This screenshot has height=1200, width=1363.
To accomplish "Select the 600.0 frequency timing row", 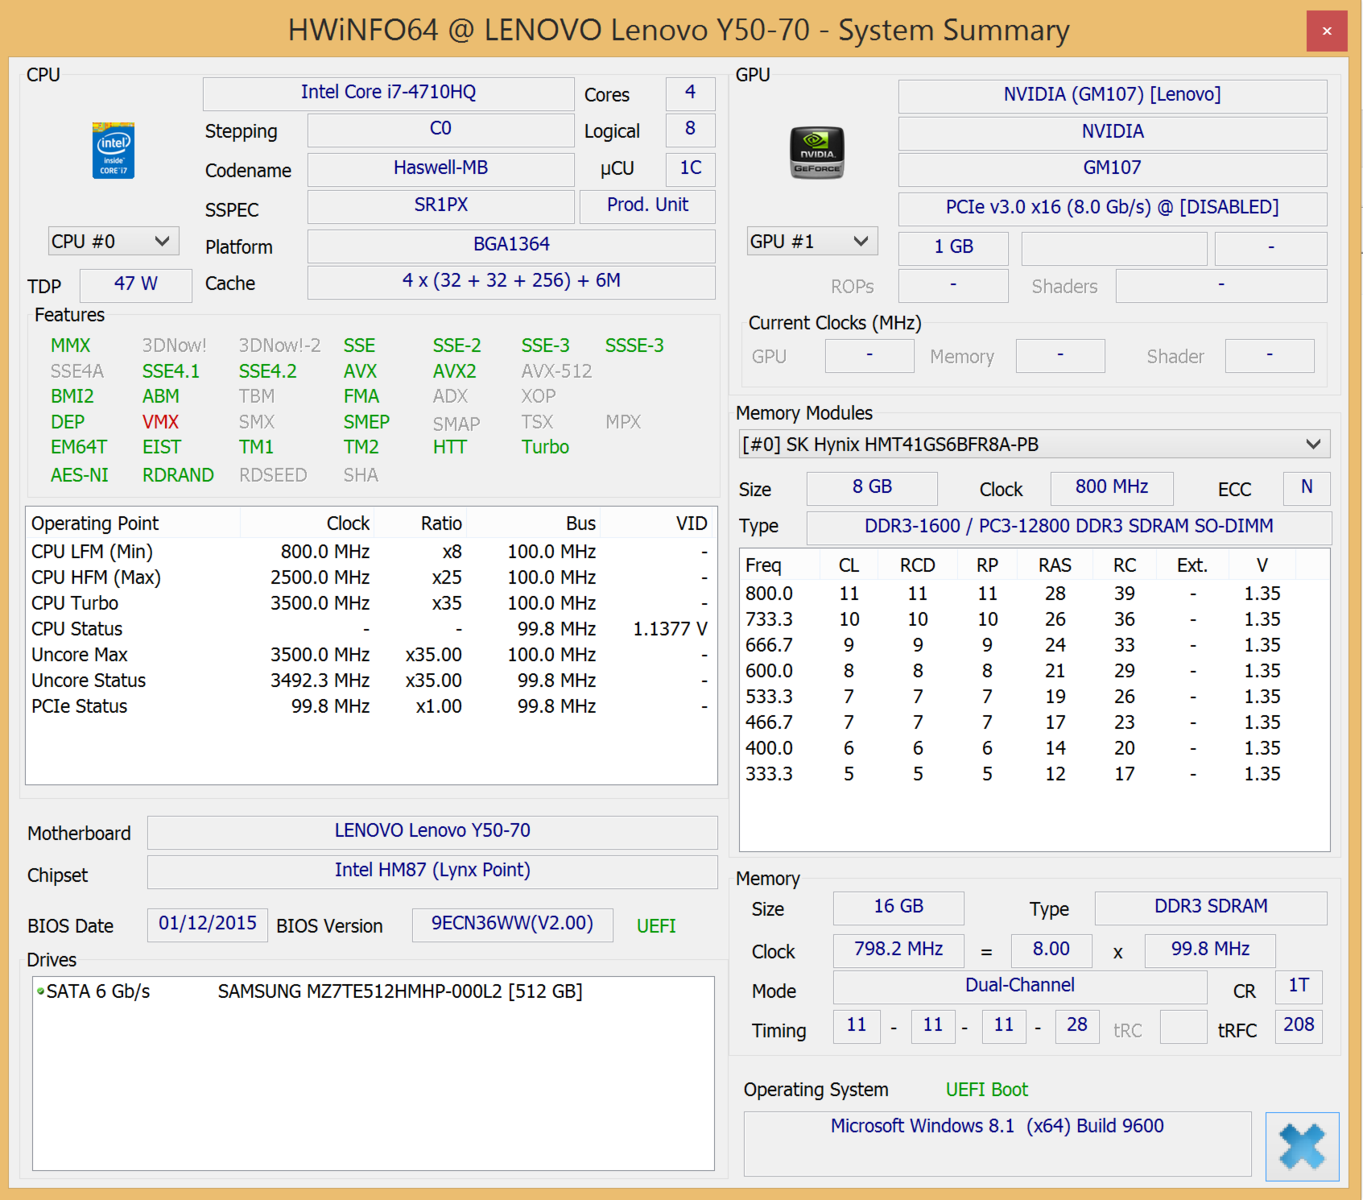I will click(1034, 671).
